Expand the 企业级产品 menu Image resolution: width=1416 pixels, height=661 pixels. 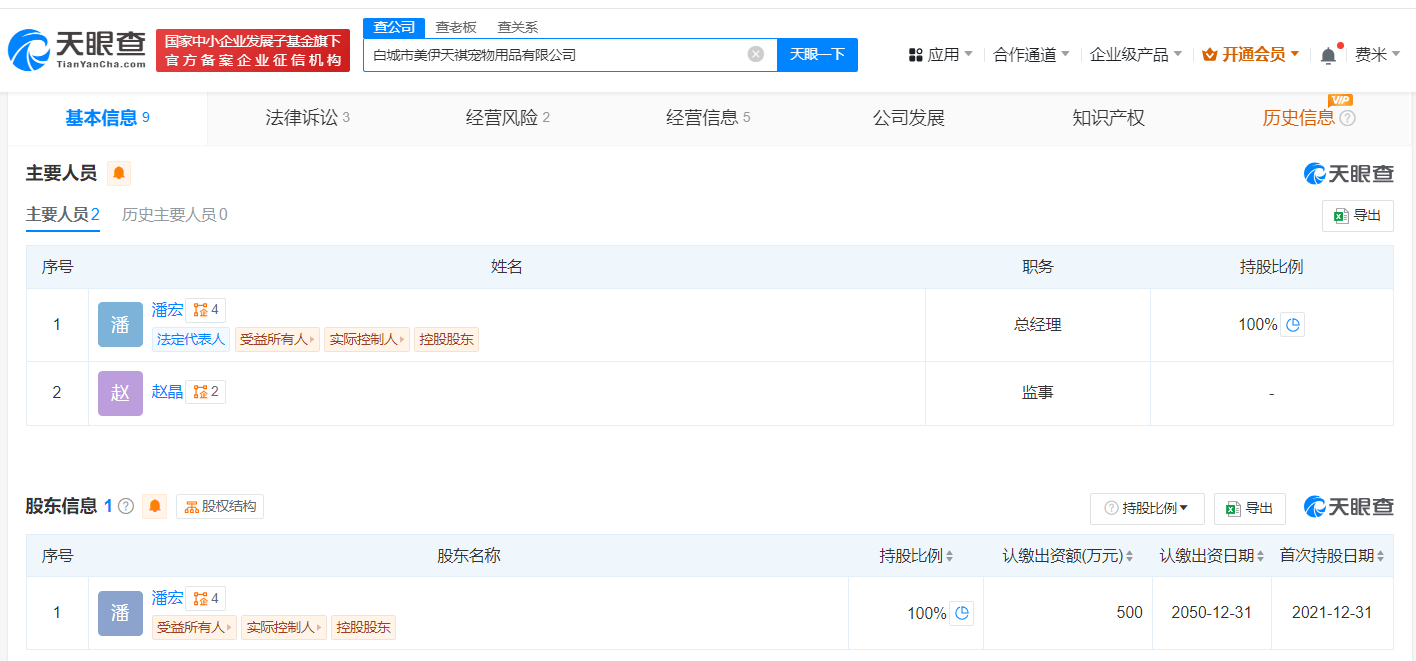[1135, 55]
